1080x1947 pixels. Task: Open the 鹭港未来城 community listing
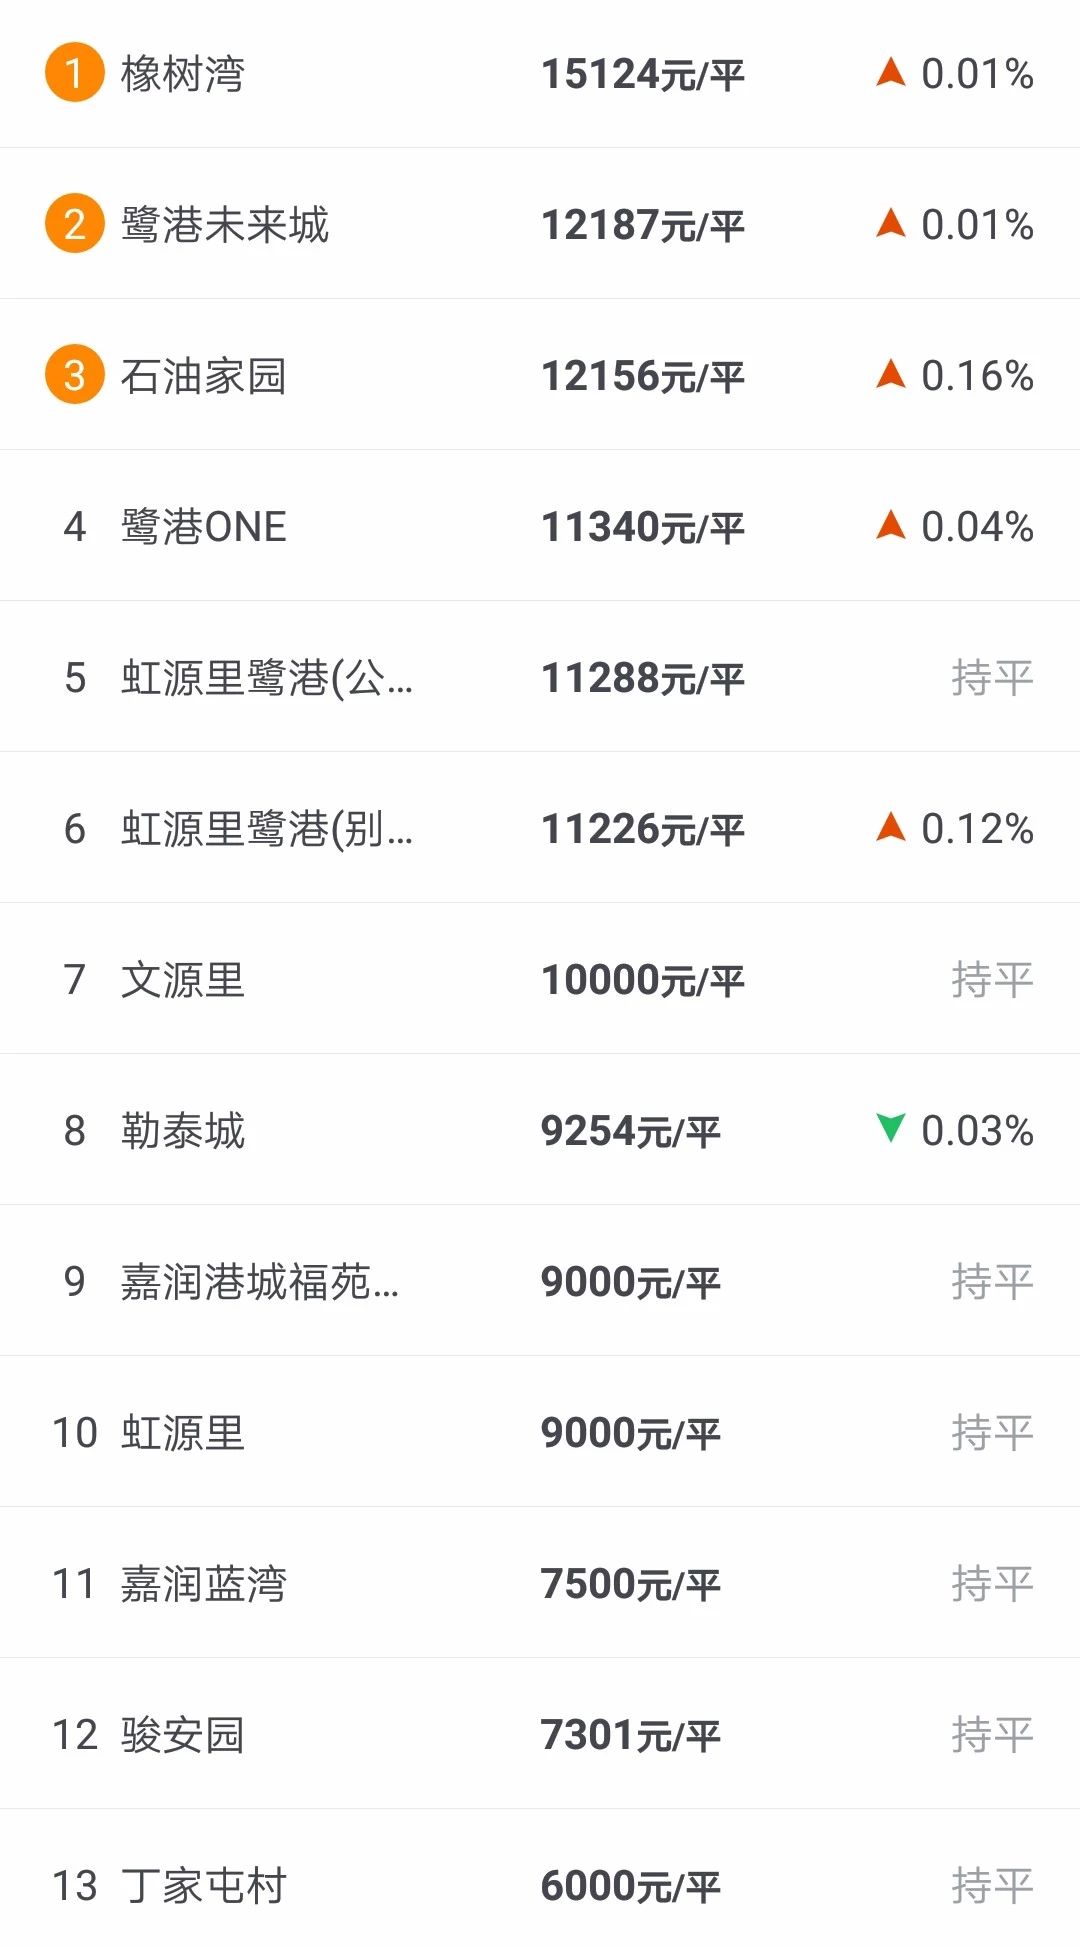click(225, 225)
